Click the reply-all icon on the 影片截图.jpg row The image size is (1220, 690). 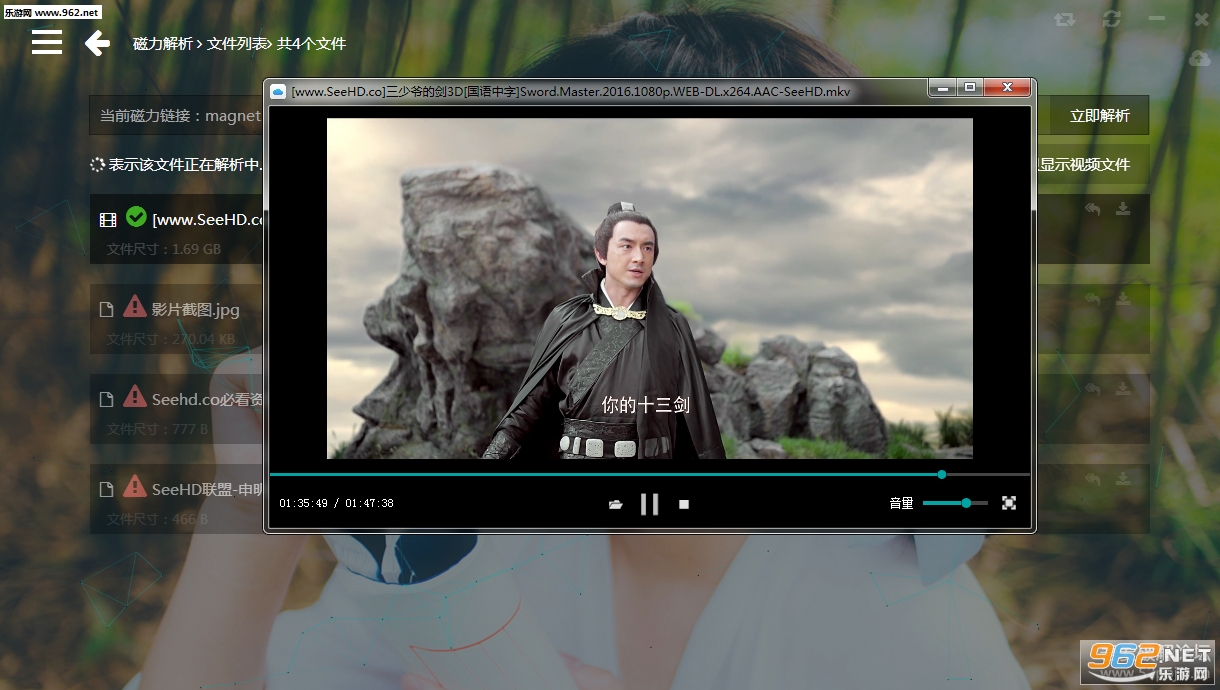(1093, 299)
